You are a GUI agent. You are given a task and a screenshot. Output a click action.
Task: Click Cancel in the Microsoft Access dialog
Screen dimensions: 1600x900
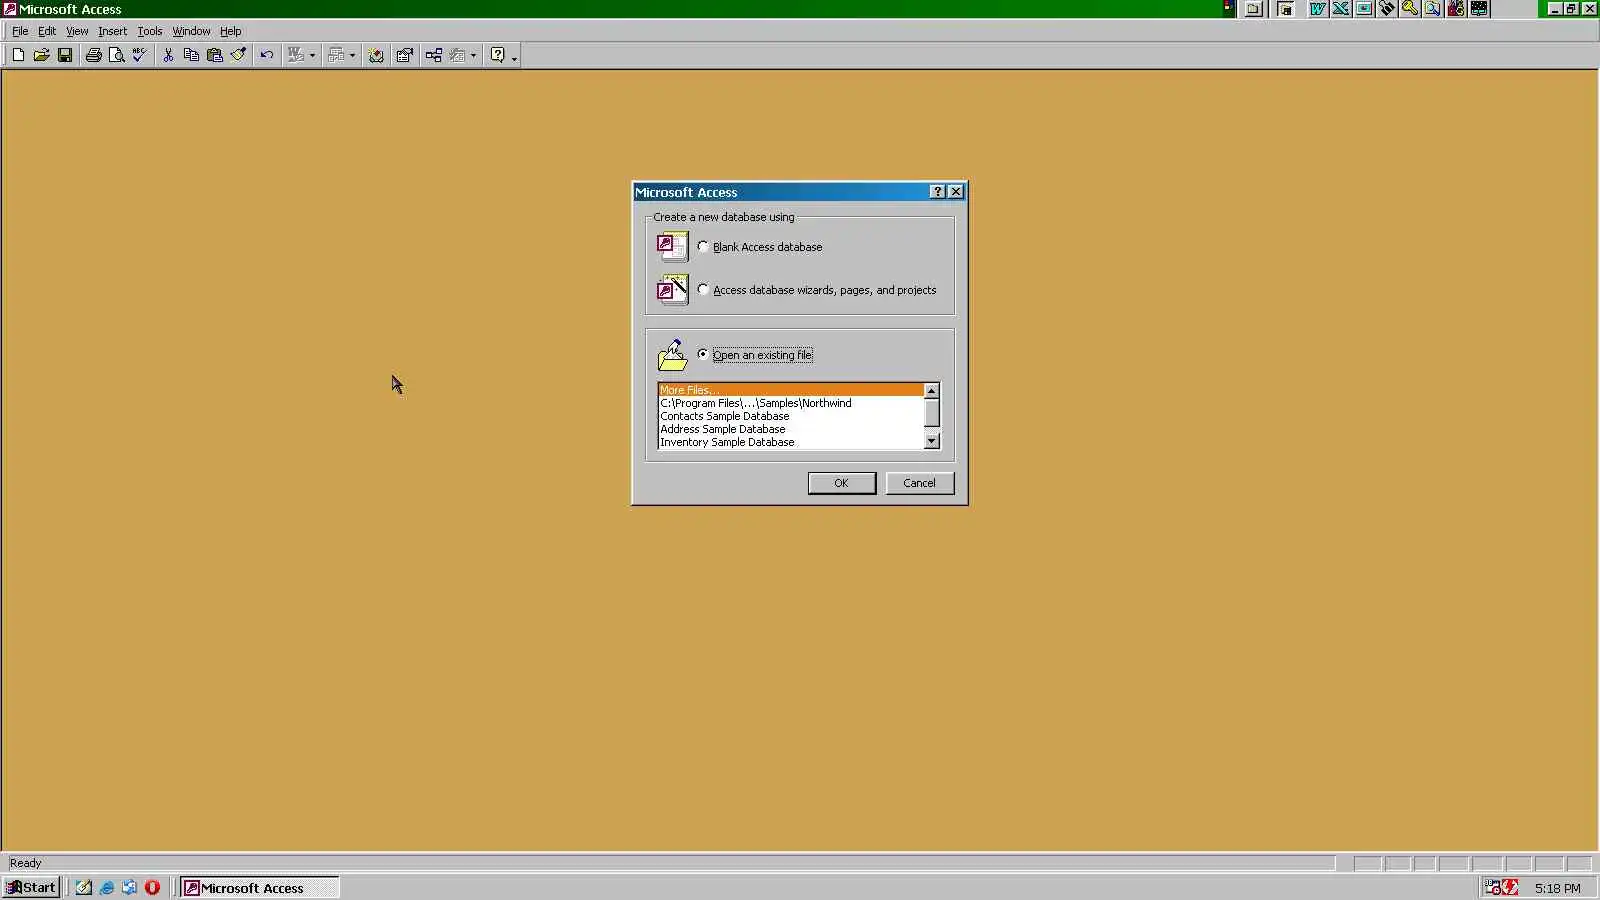[920, 483]
